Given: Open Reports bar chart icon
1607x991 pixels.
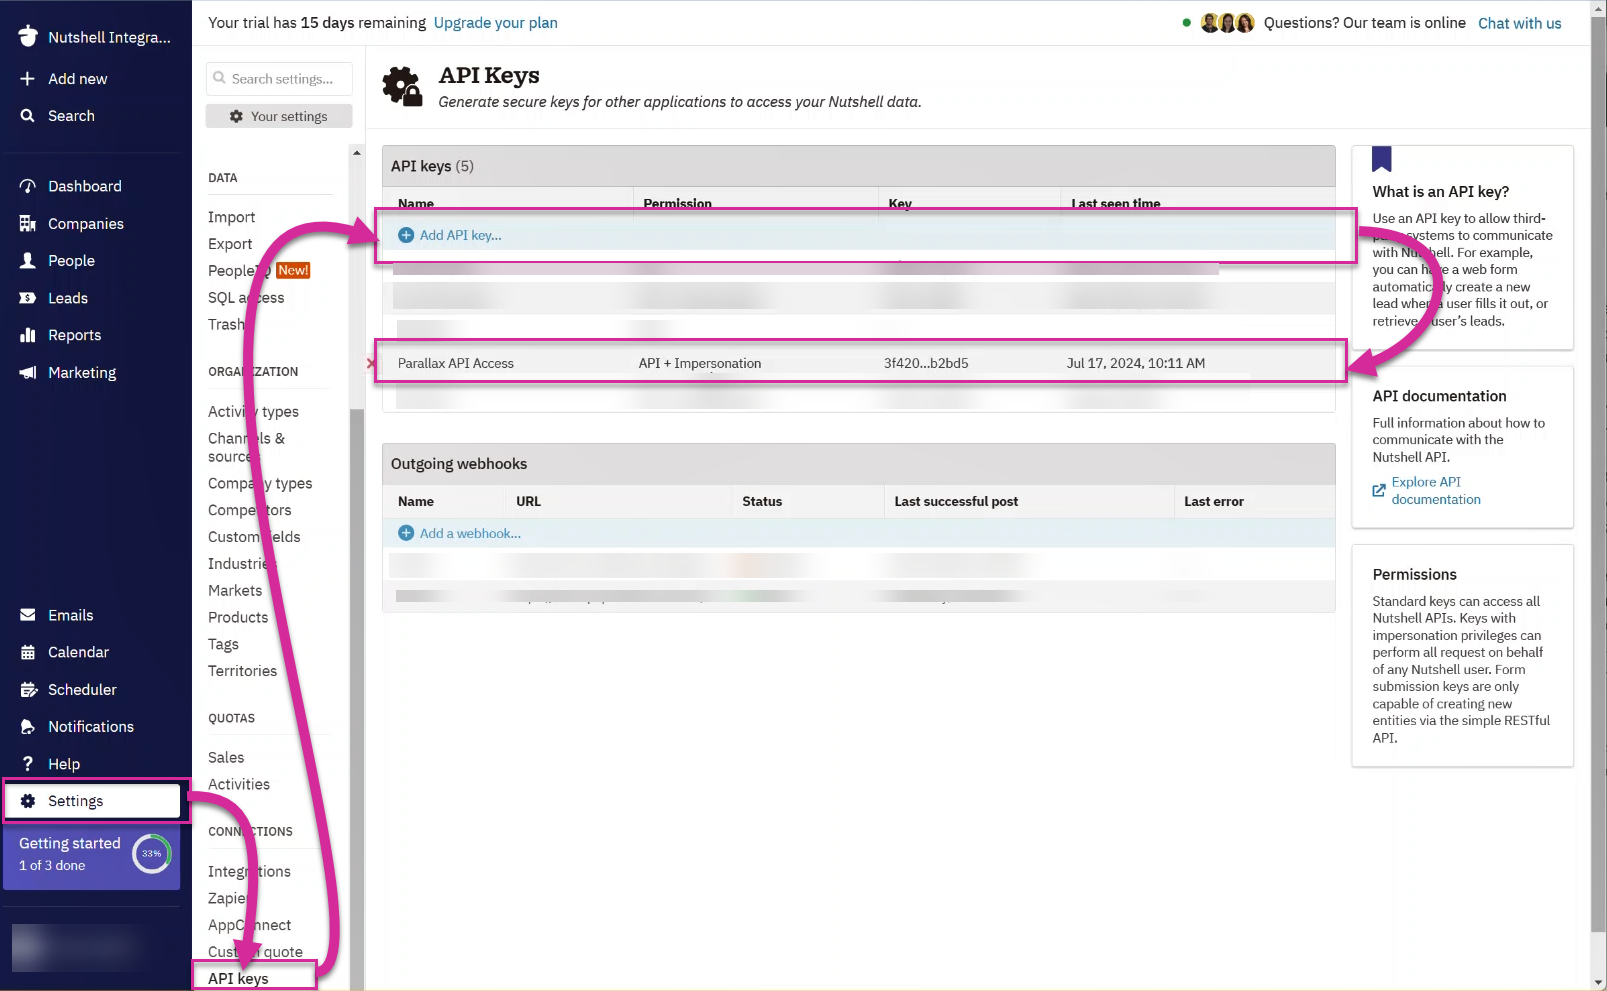Looking at the screenshot, I should (x=28, y=335).
